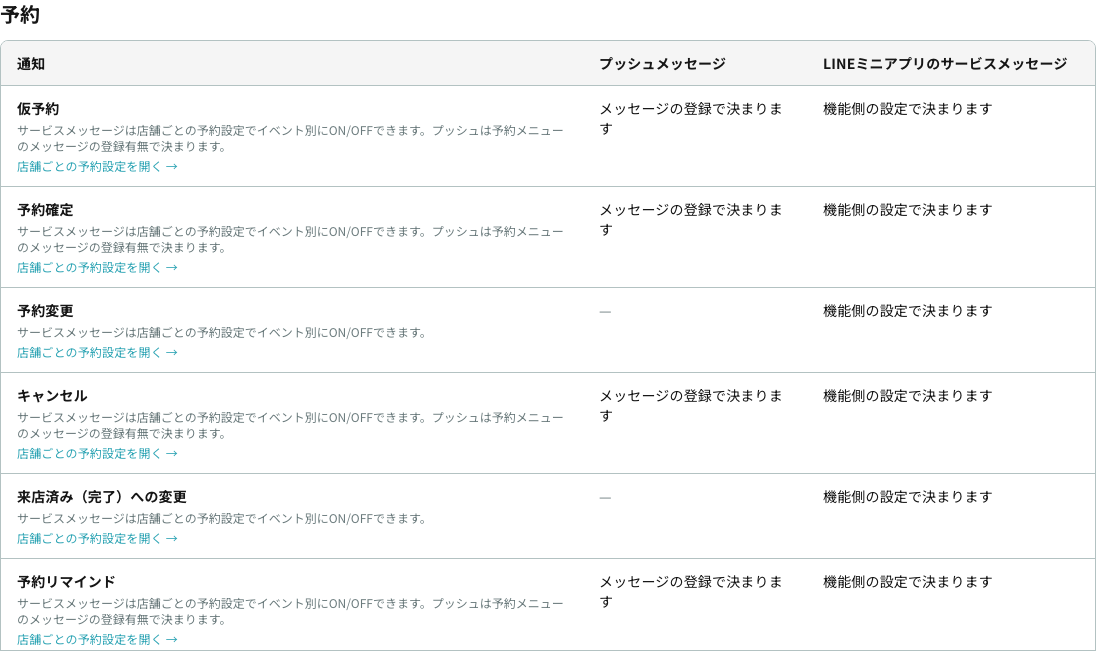
Task: Click 機能側の設定で決まります in キャンセル row
Action: point(907,396)
